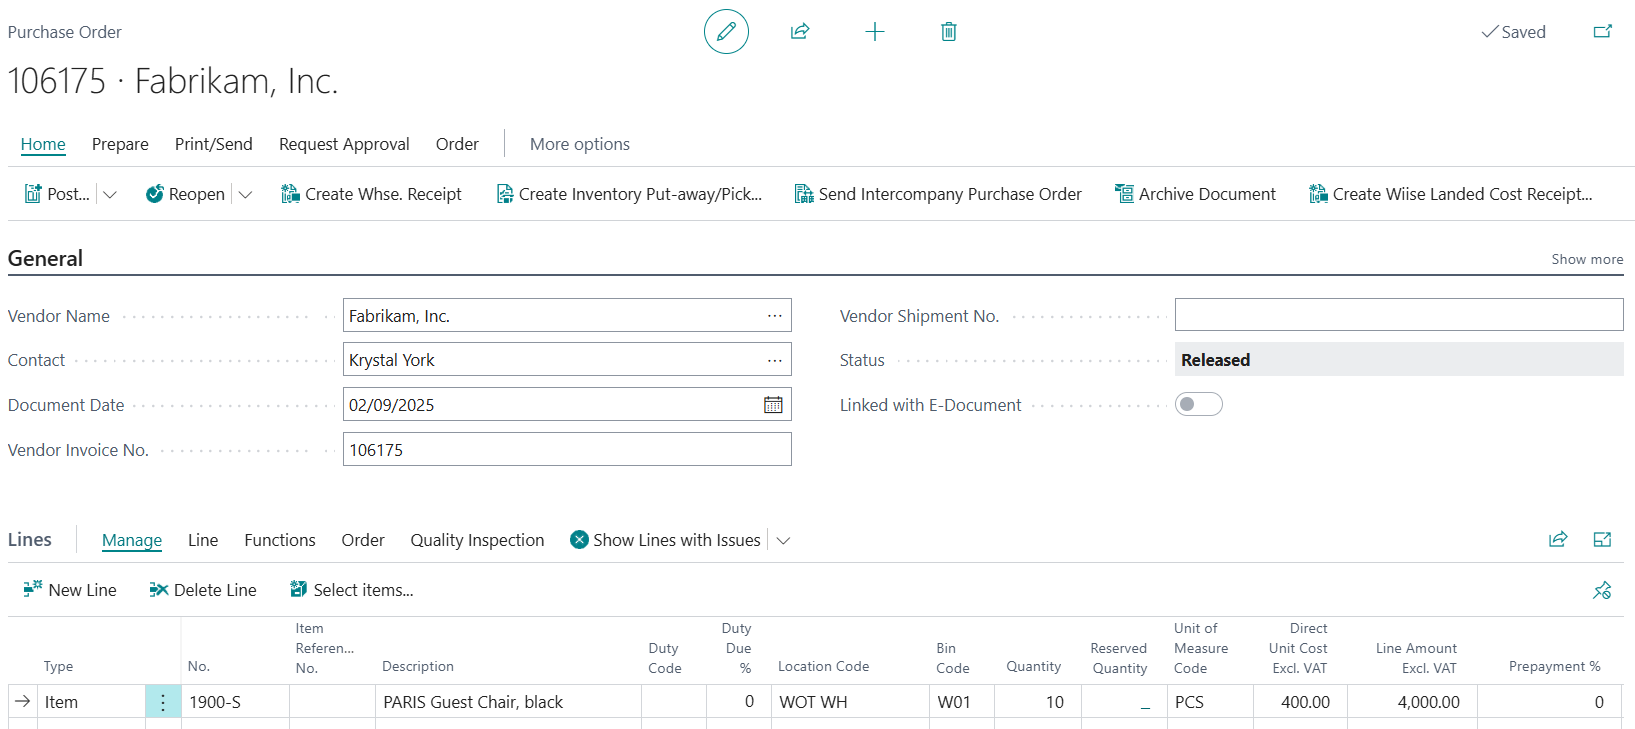Expand the Lines section to full screen
The image size is (1635, 729).
tap(1602, 540)
